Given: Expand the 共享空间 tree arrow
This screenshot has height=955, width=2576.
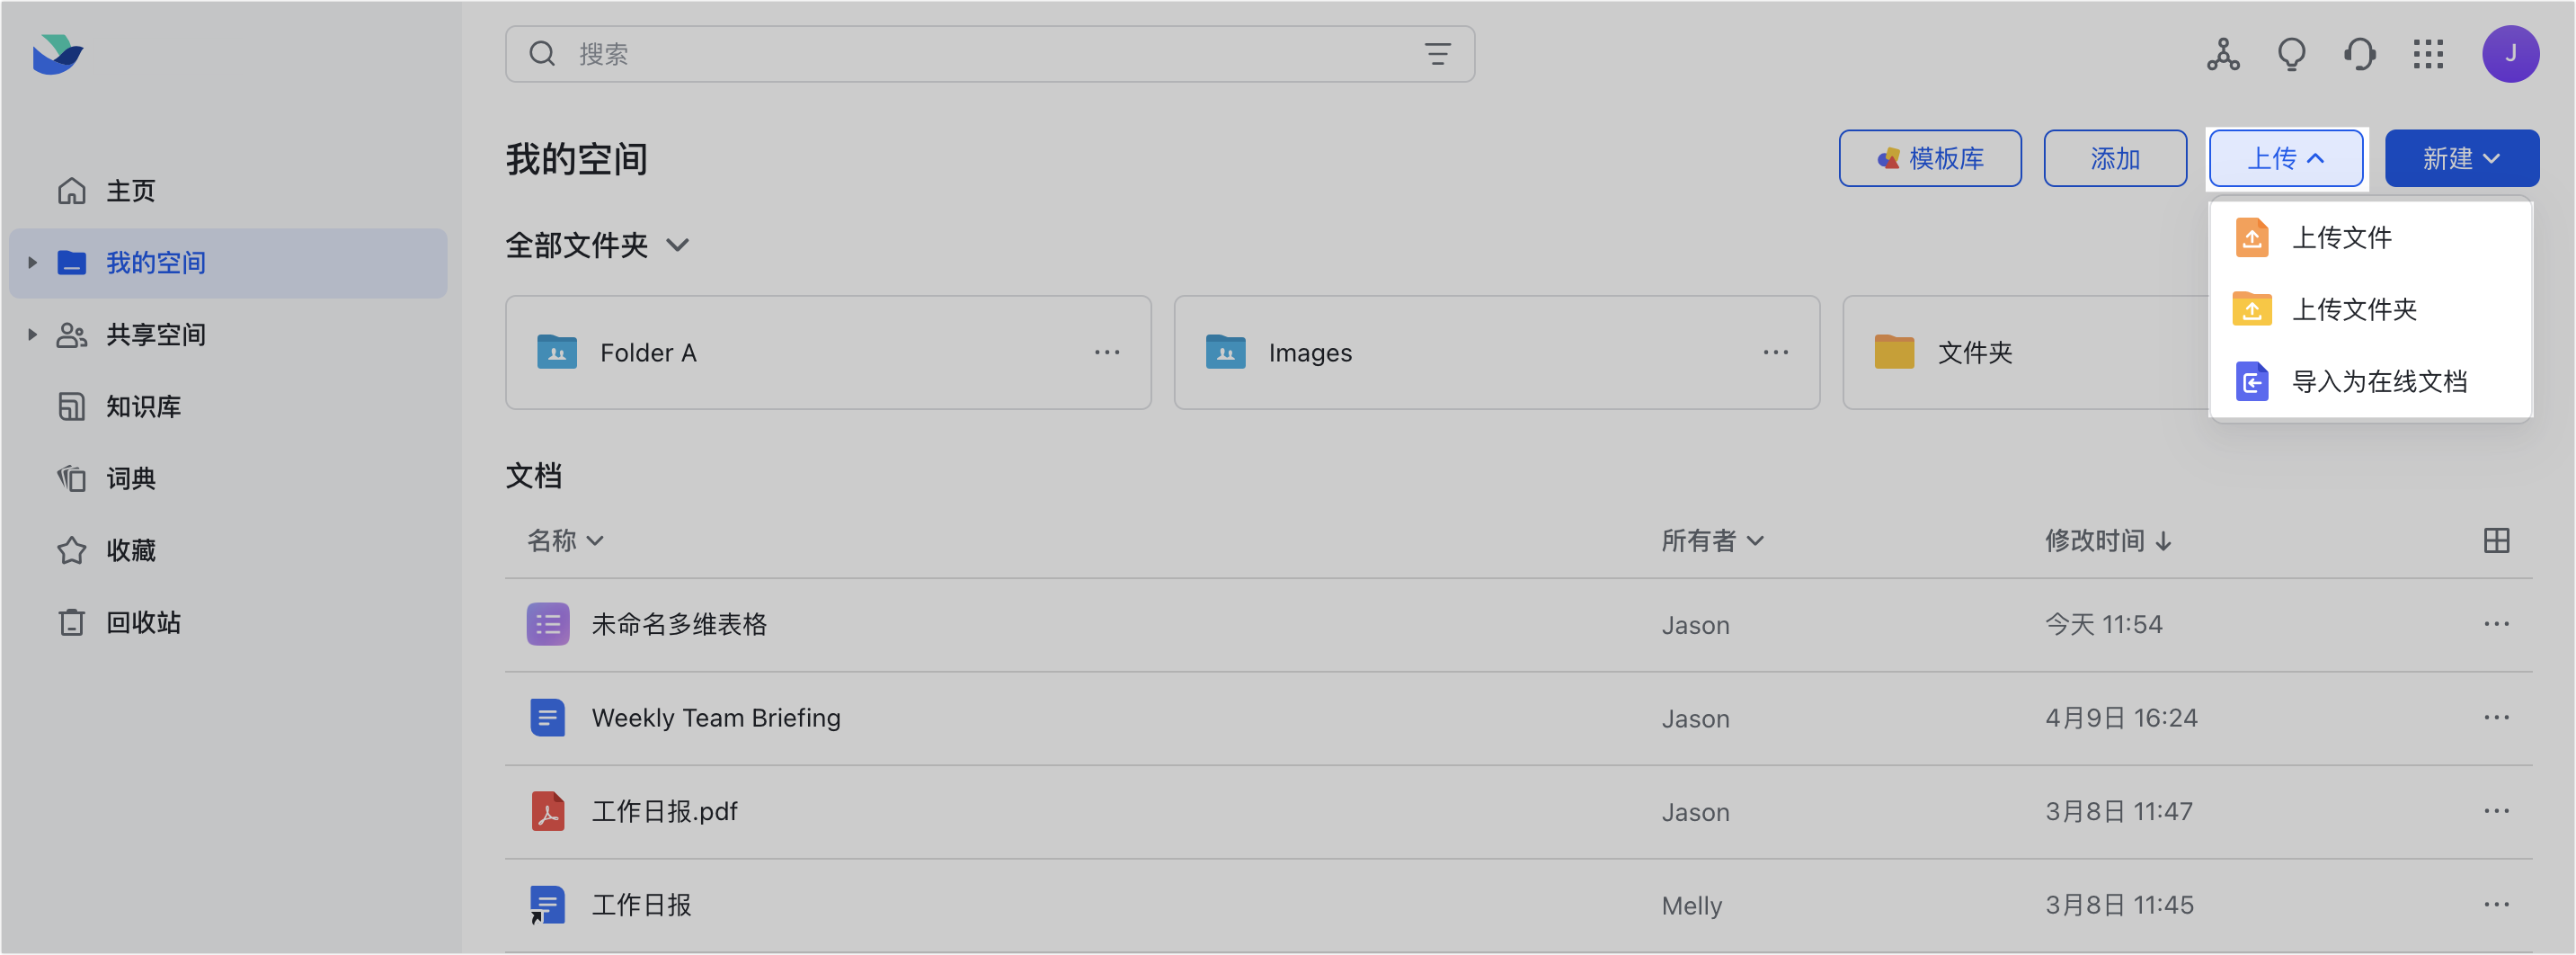Looking at the screenshot, I should (32, 335).
